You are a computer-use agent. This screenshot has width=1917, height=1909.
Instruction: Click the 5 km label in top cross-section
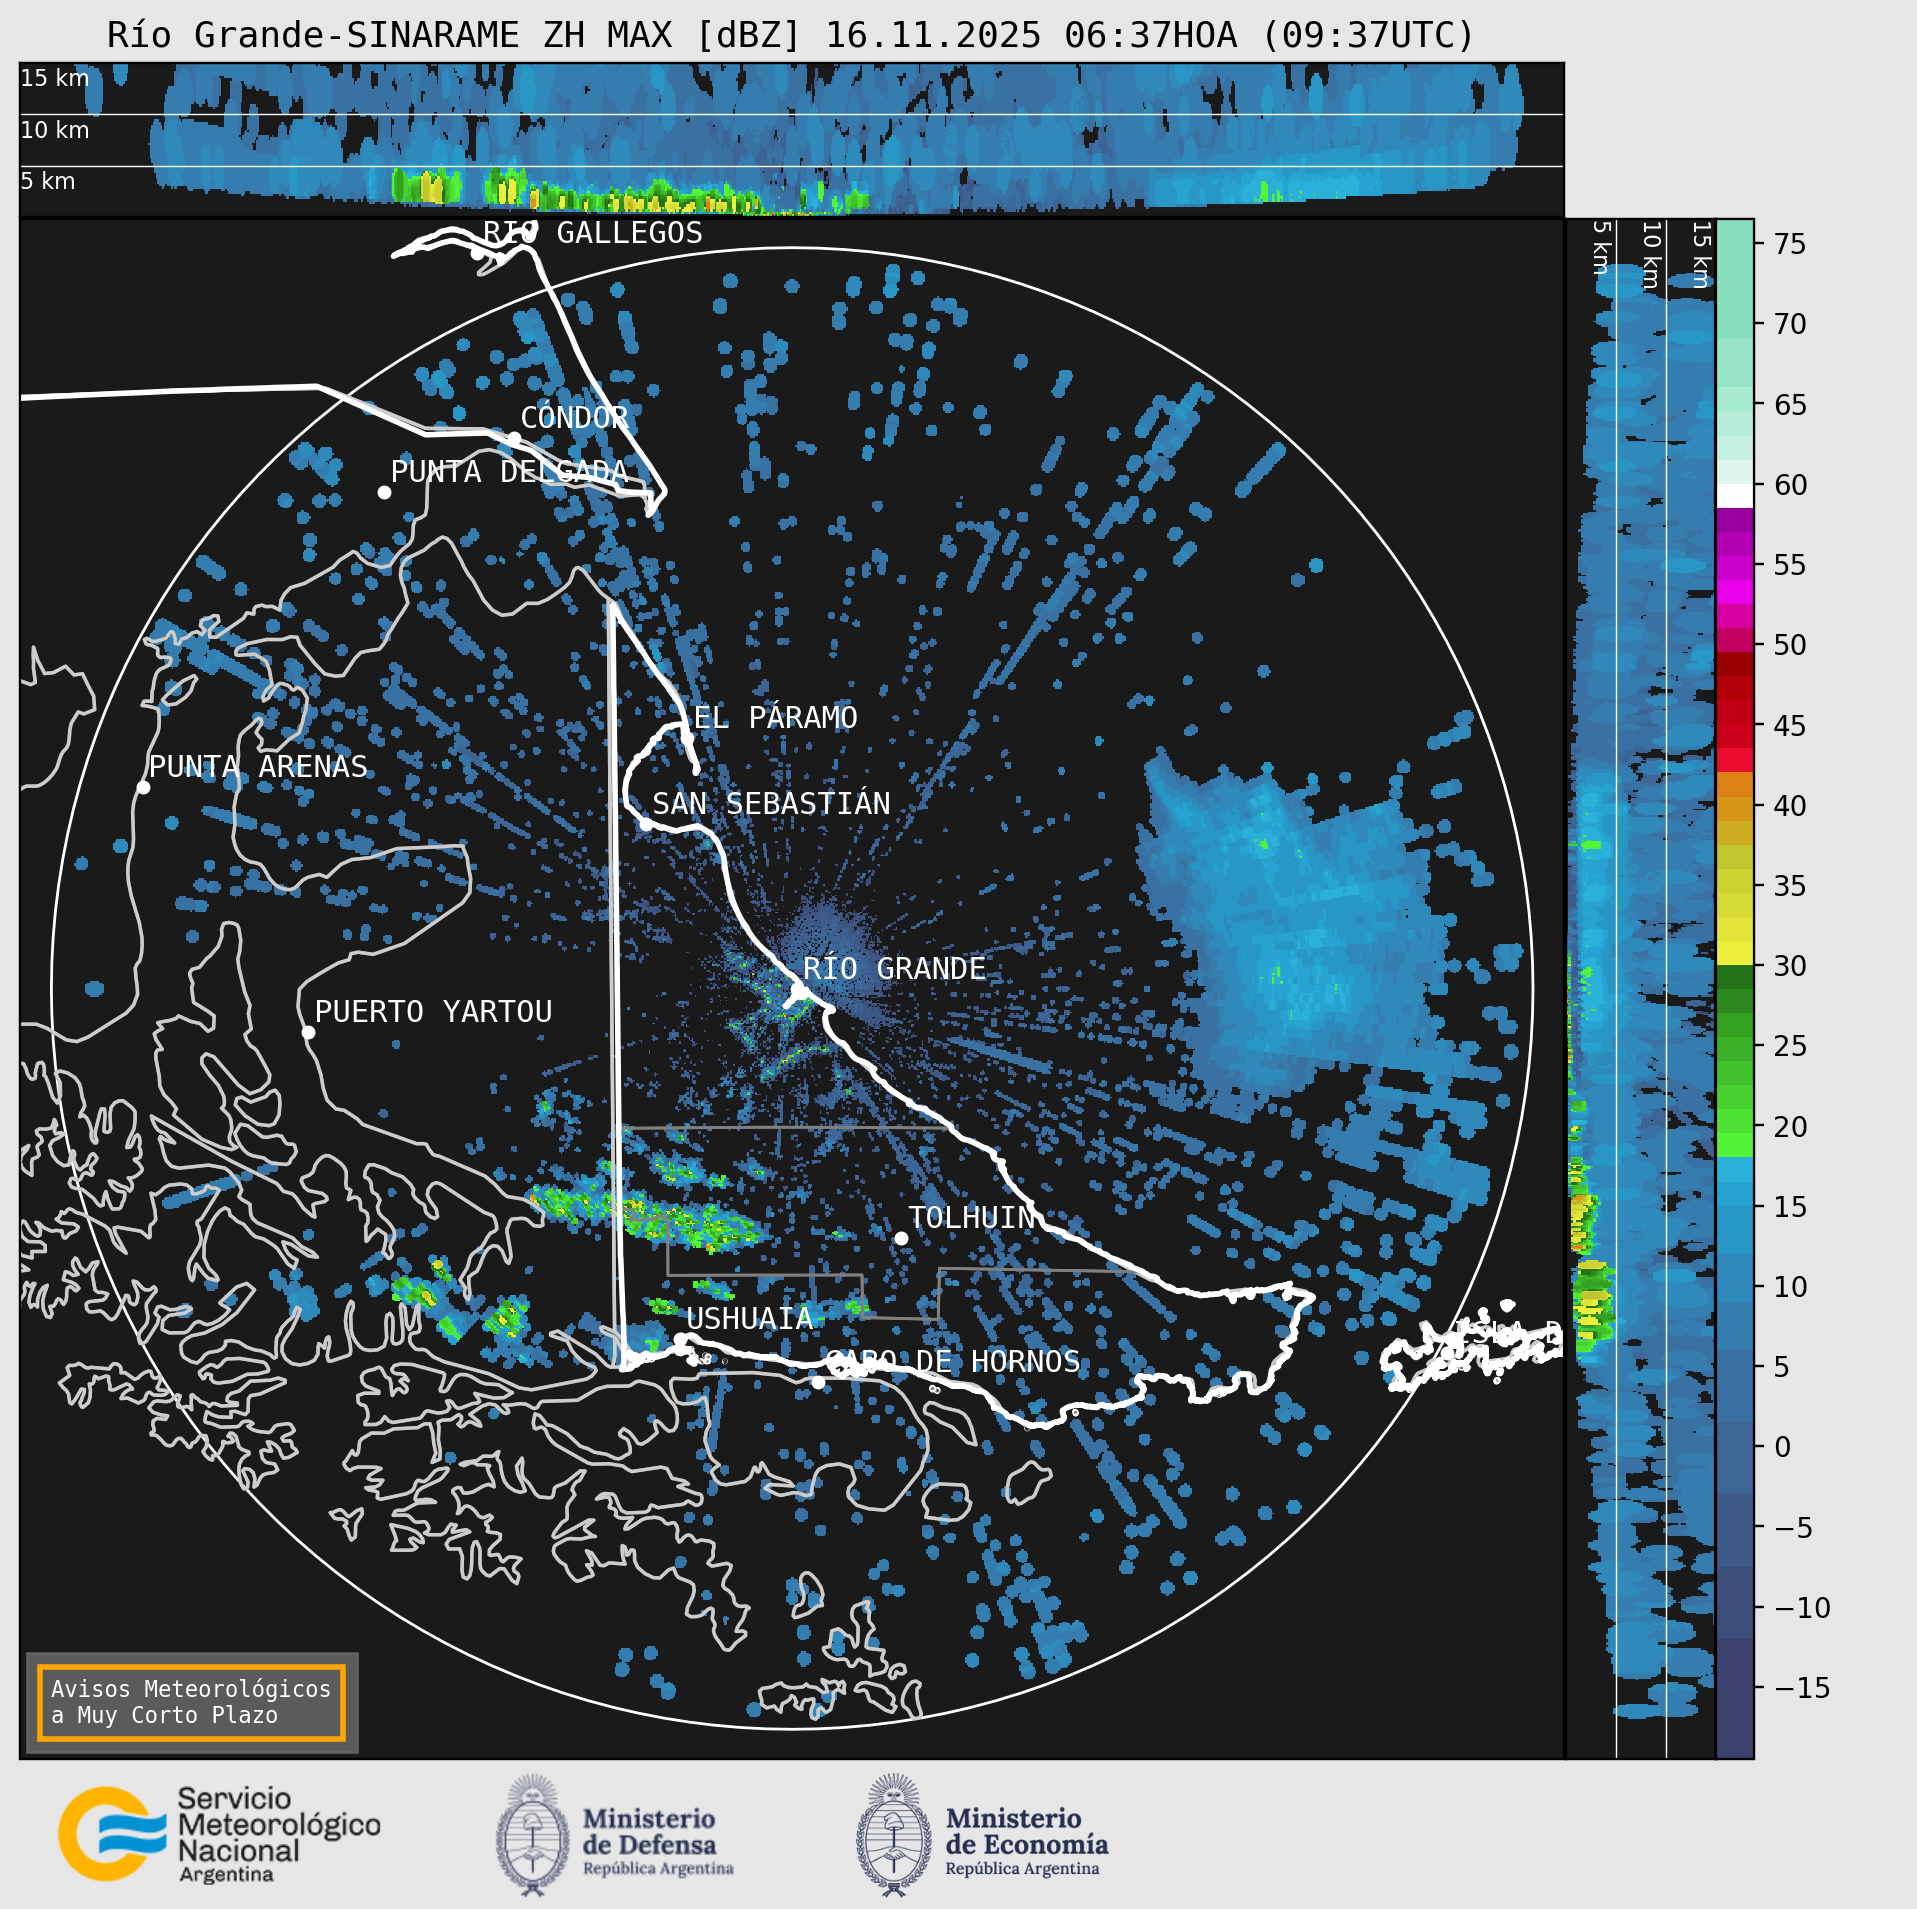point(48,181)
